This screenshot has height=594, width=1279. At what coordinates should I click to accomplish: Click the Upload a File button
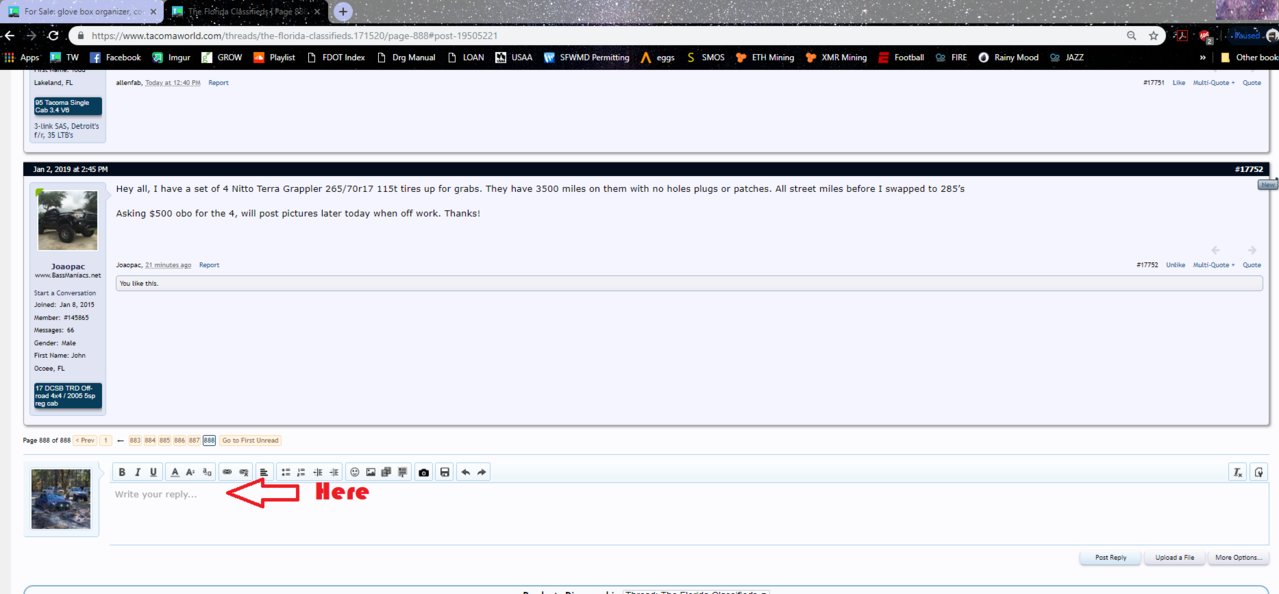(1174, 557)
